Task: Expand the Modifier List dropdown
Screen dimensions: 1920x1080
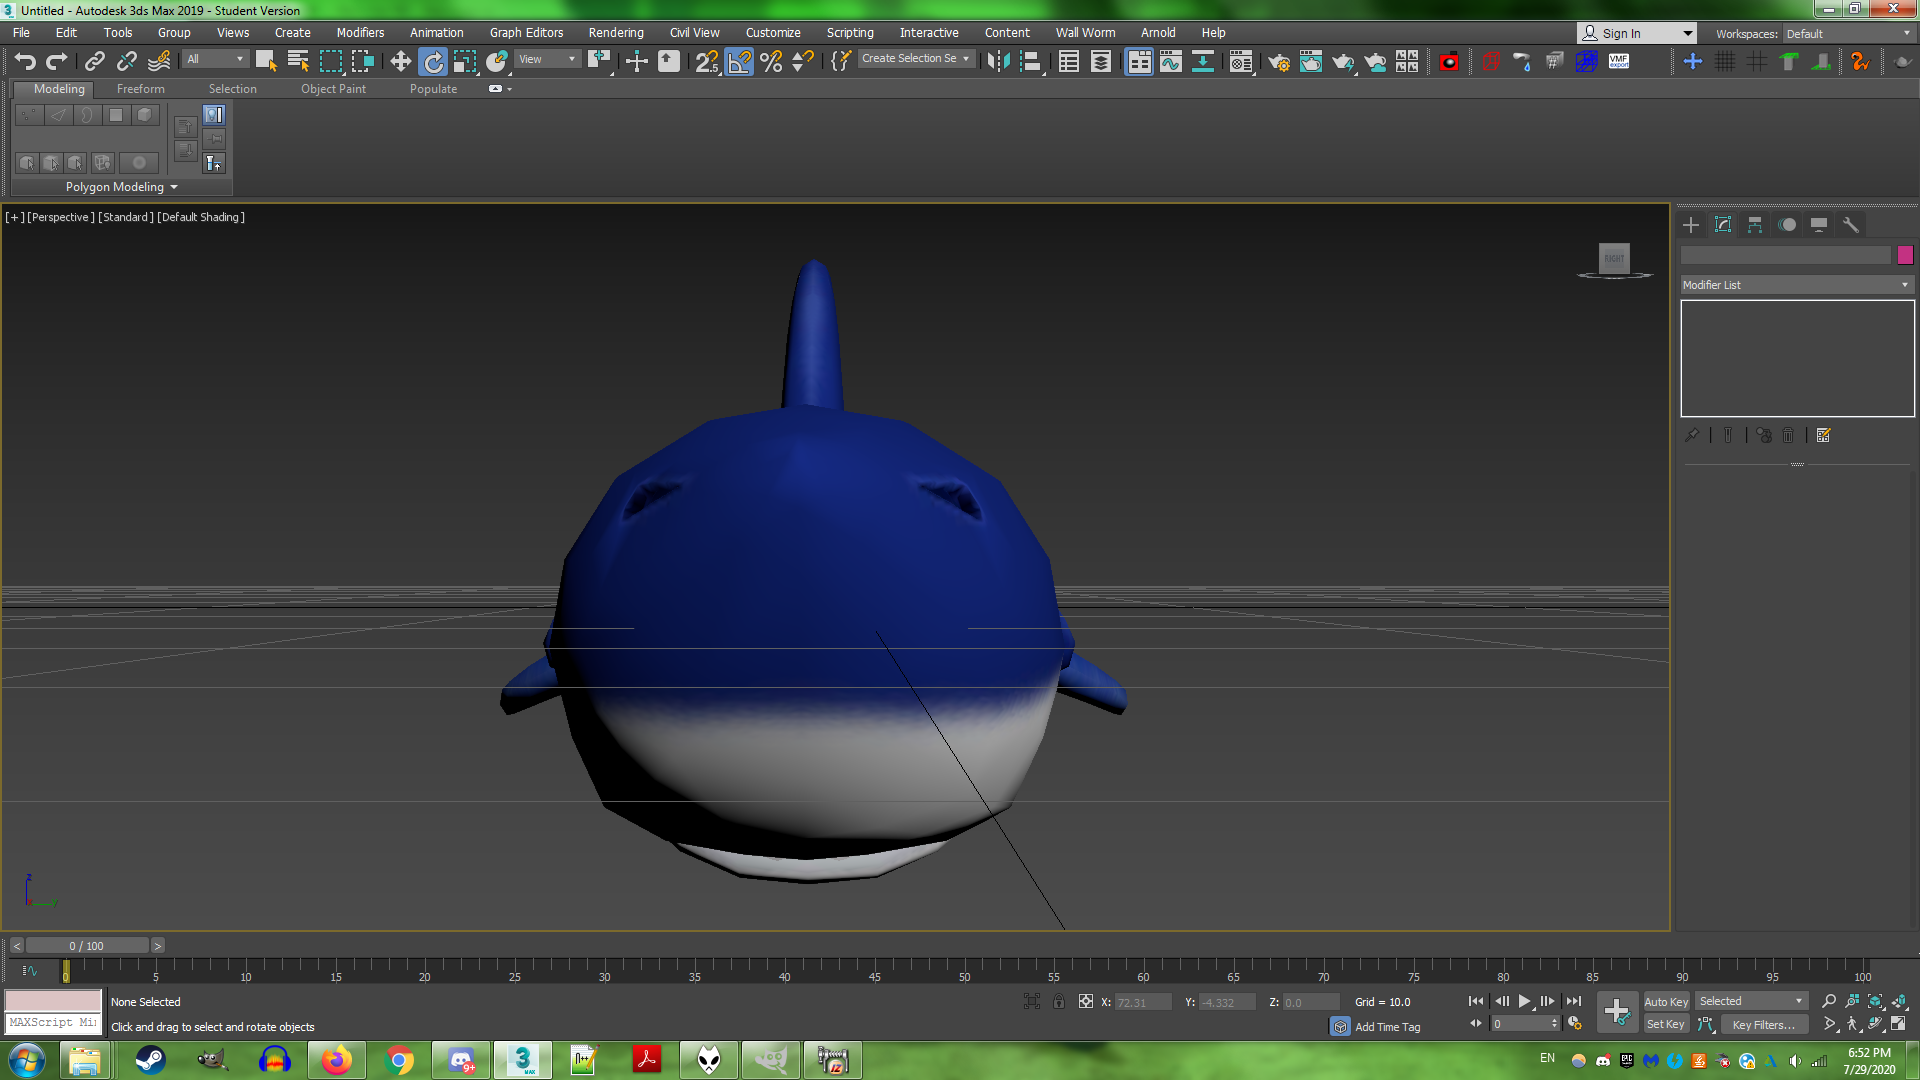Action: (1797, 285)
